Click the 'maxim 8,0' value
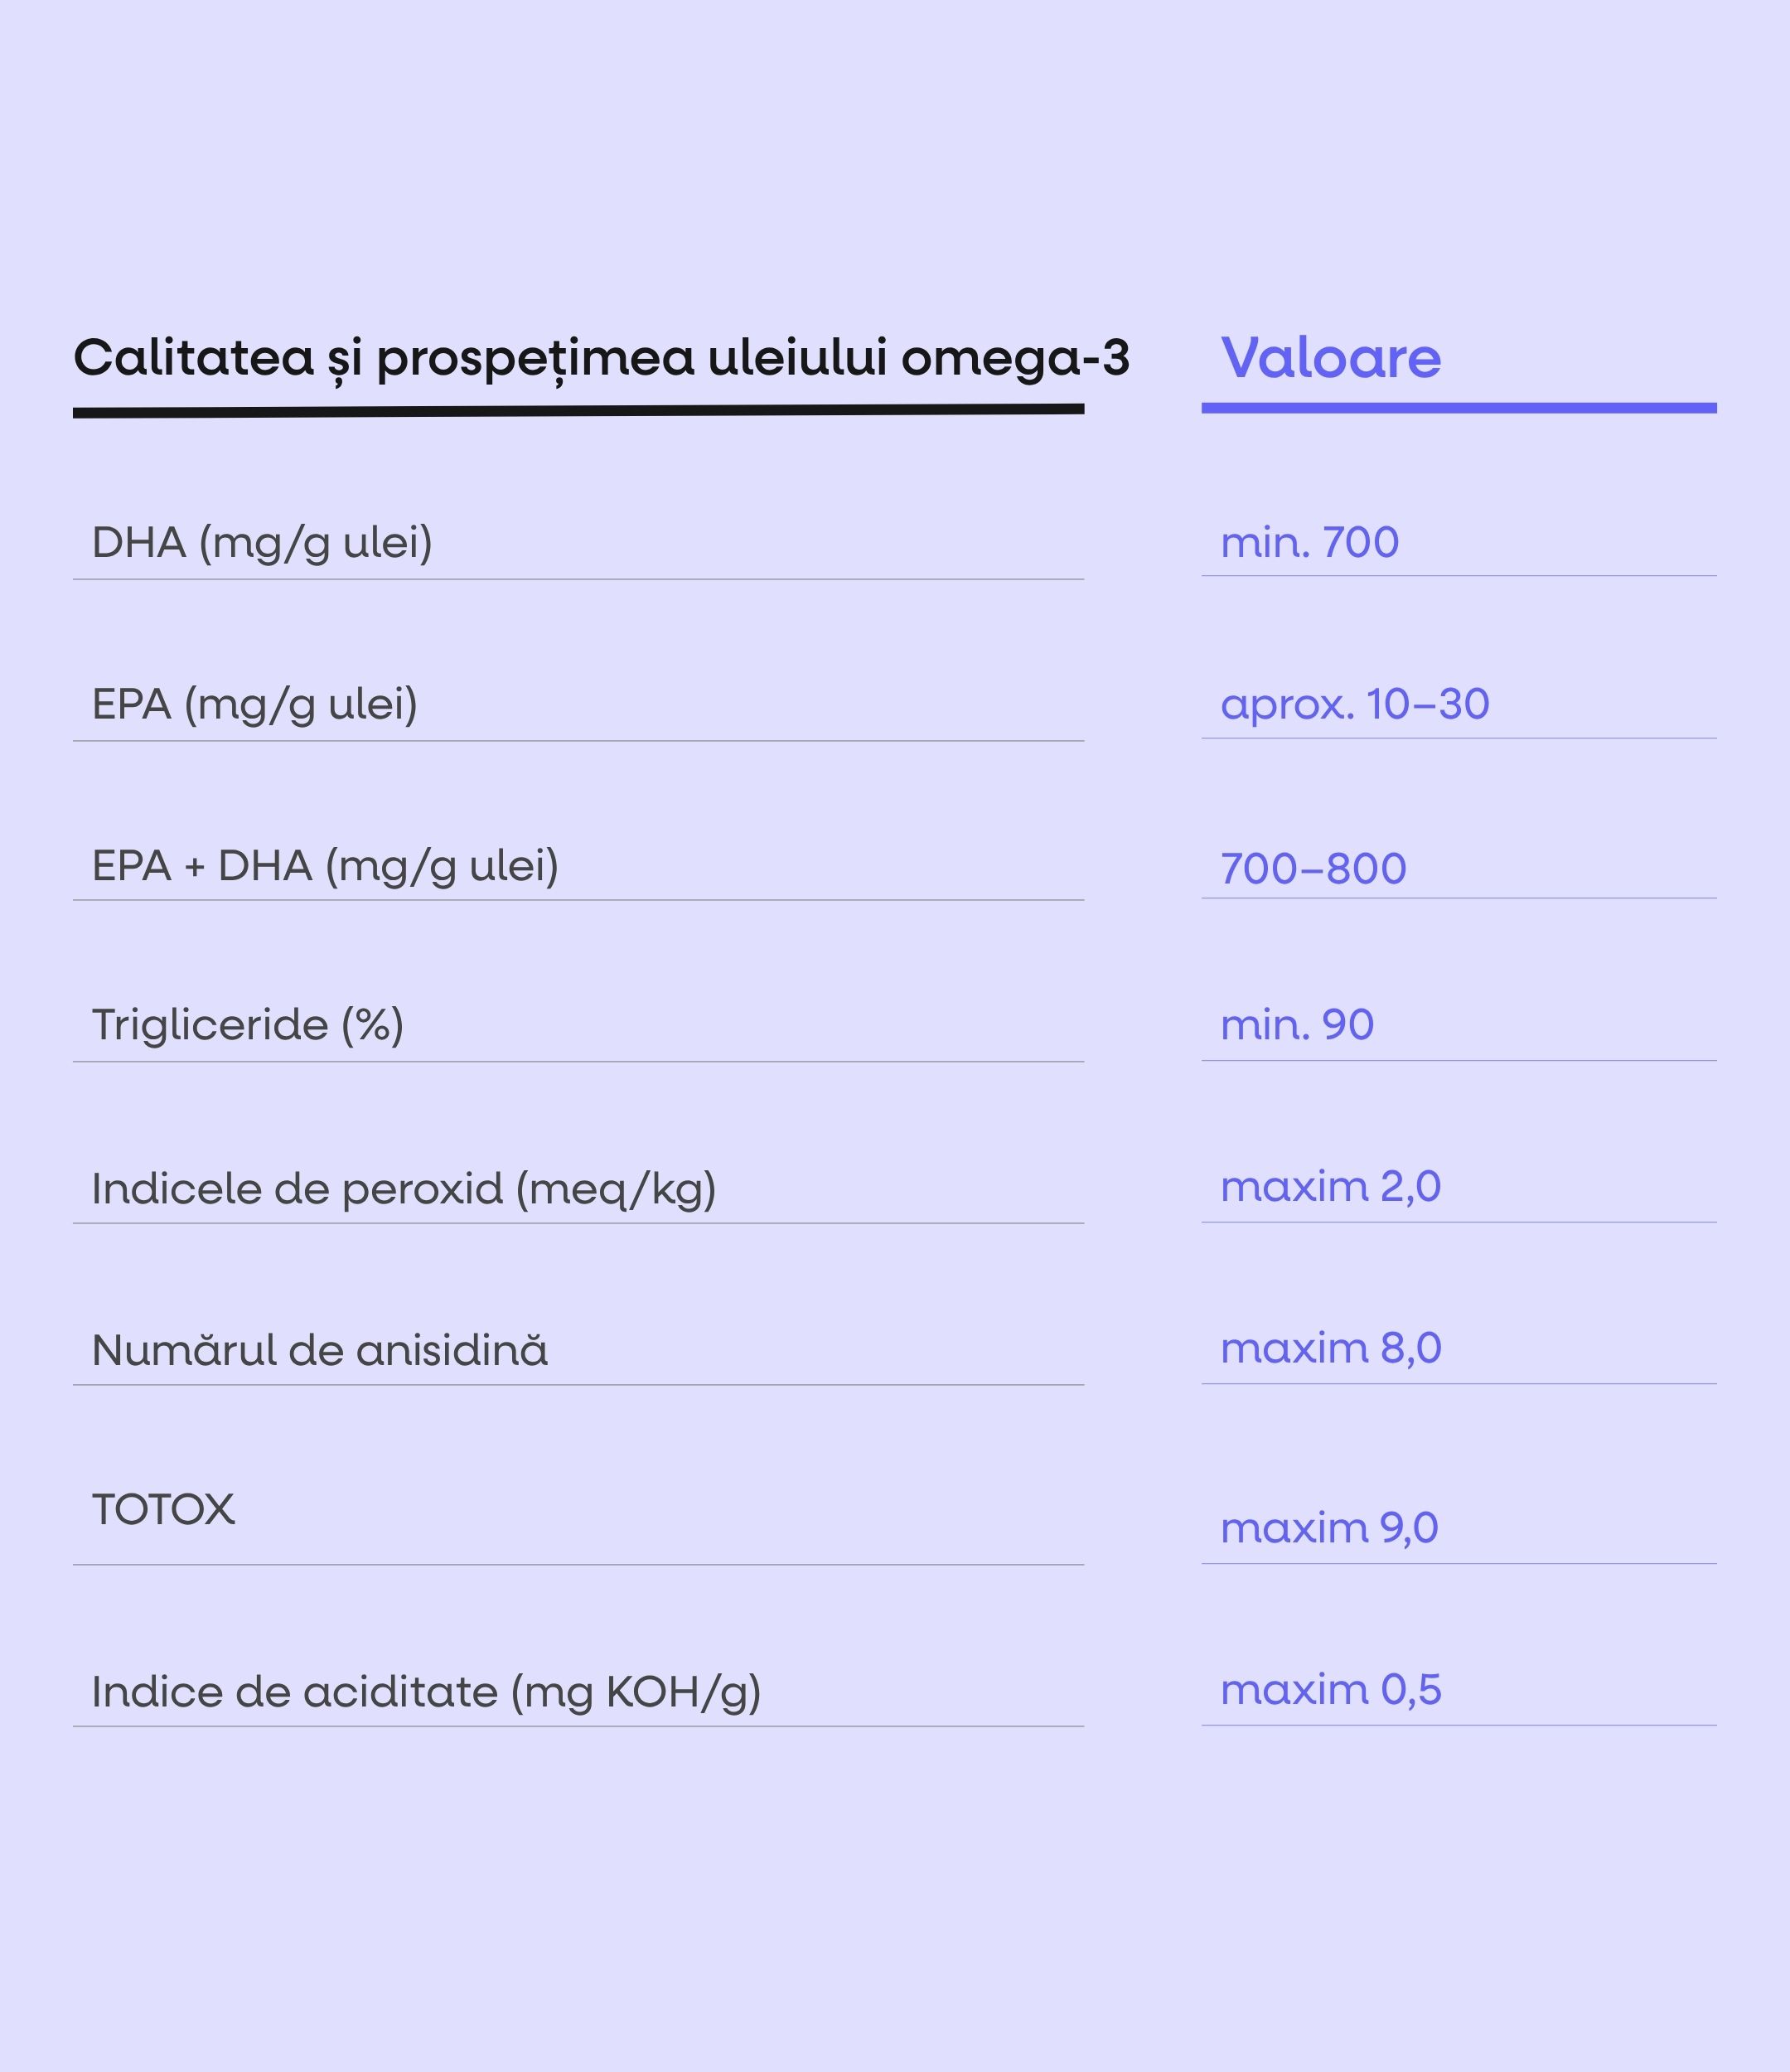The width and height of the screenshot is (1790, 2072). tap(1331, 1348)
